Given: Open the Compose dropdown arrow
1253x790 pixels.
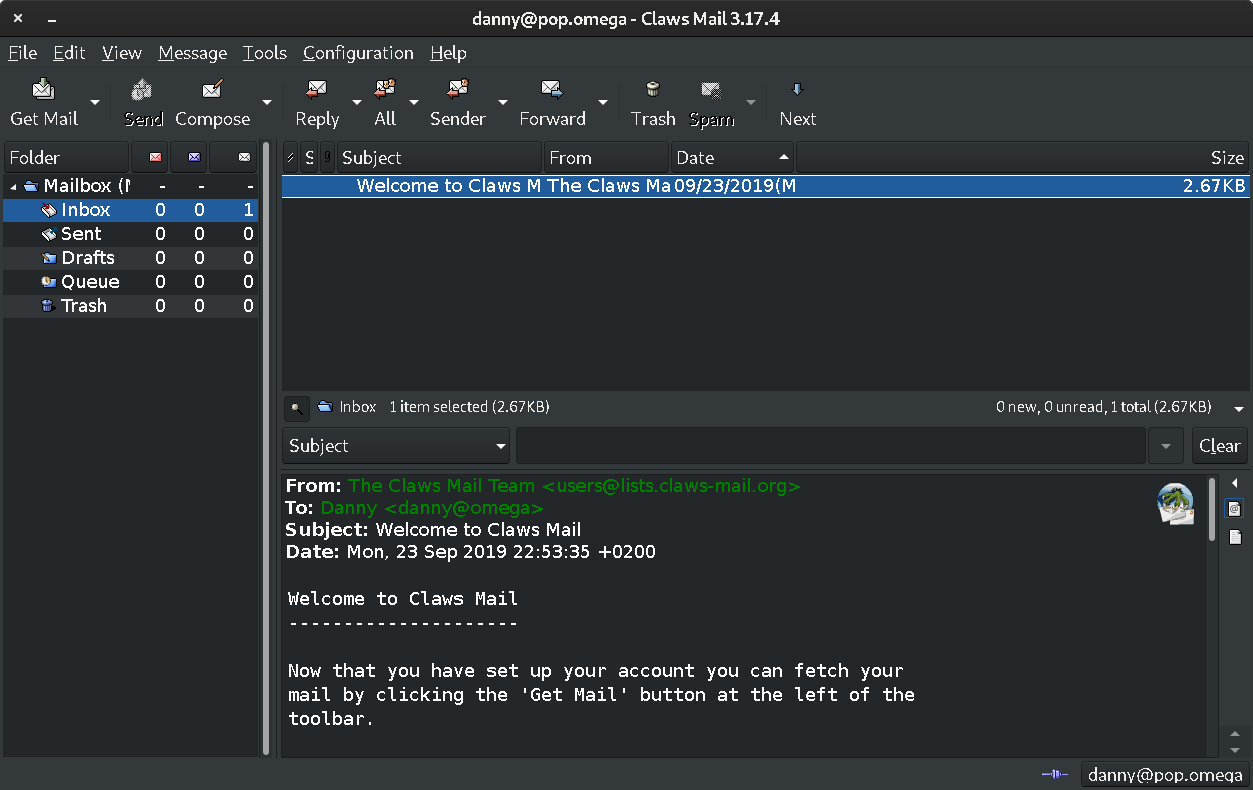Looking at the screenshot, I should pos(267,102).
